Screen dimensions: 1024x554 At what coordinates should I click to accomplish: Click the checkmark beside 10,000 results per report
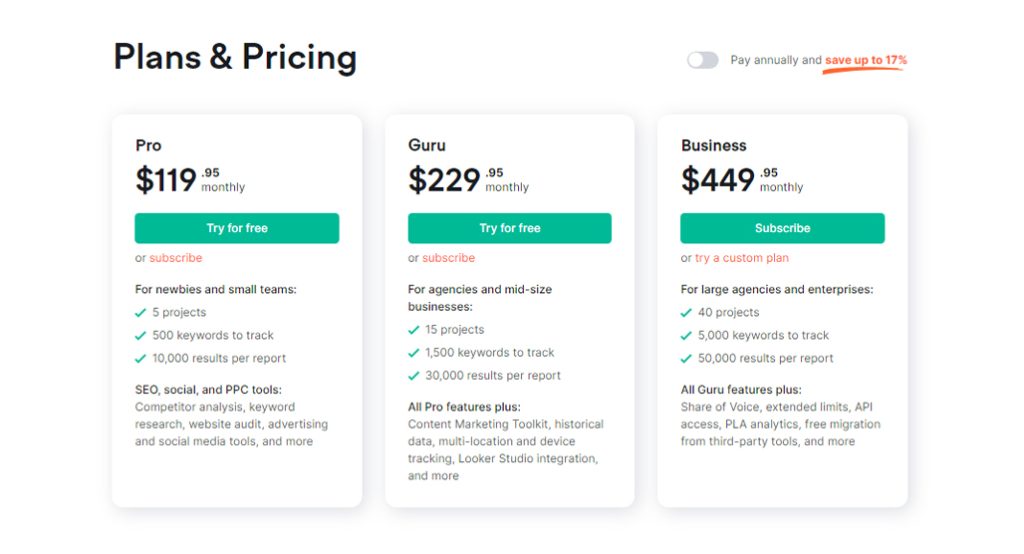click(x=140, y=359)
